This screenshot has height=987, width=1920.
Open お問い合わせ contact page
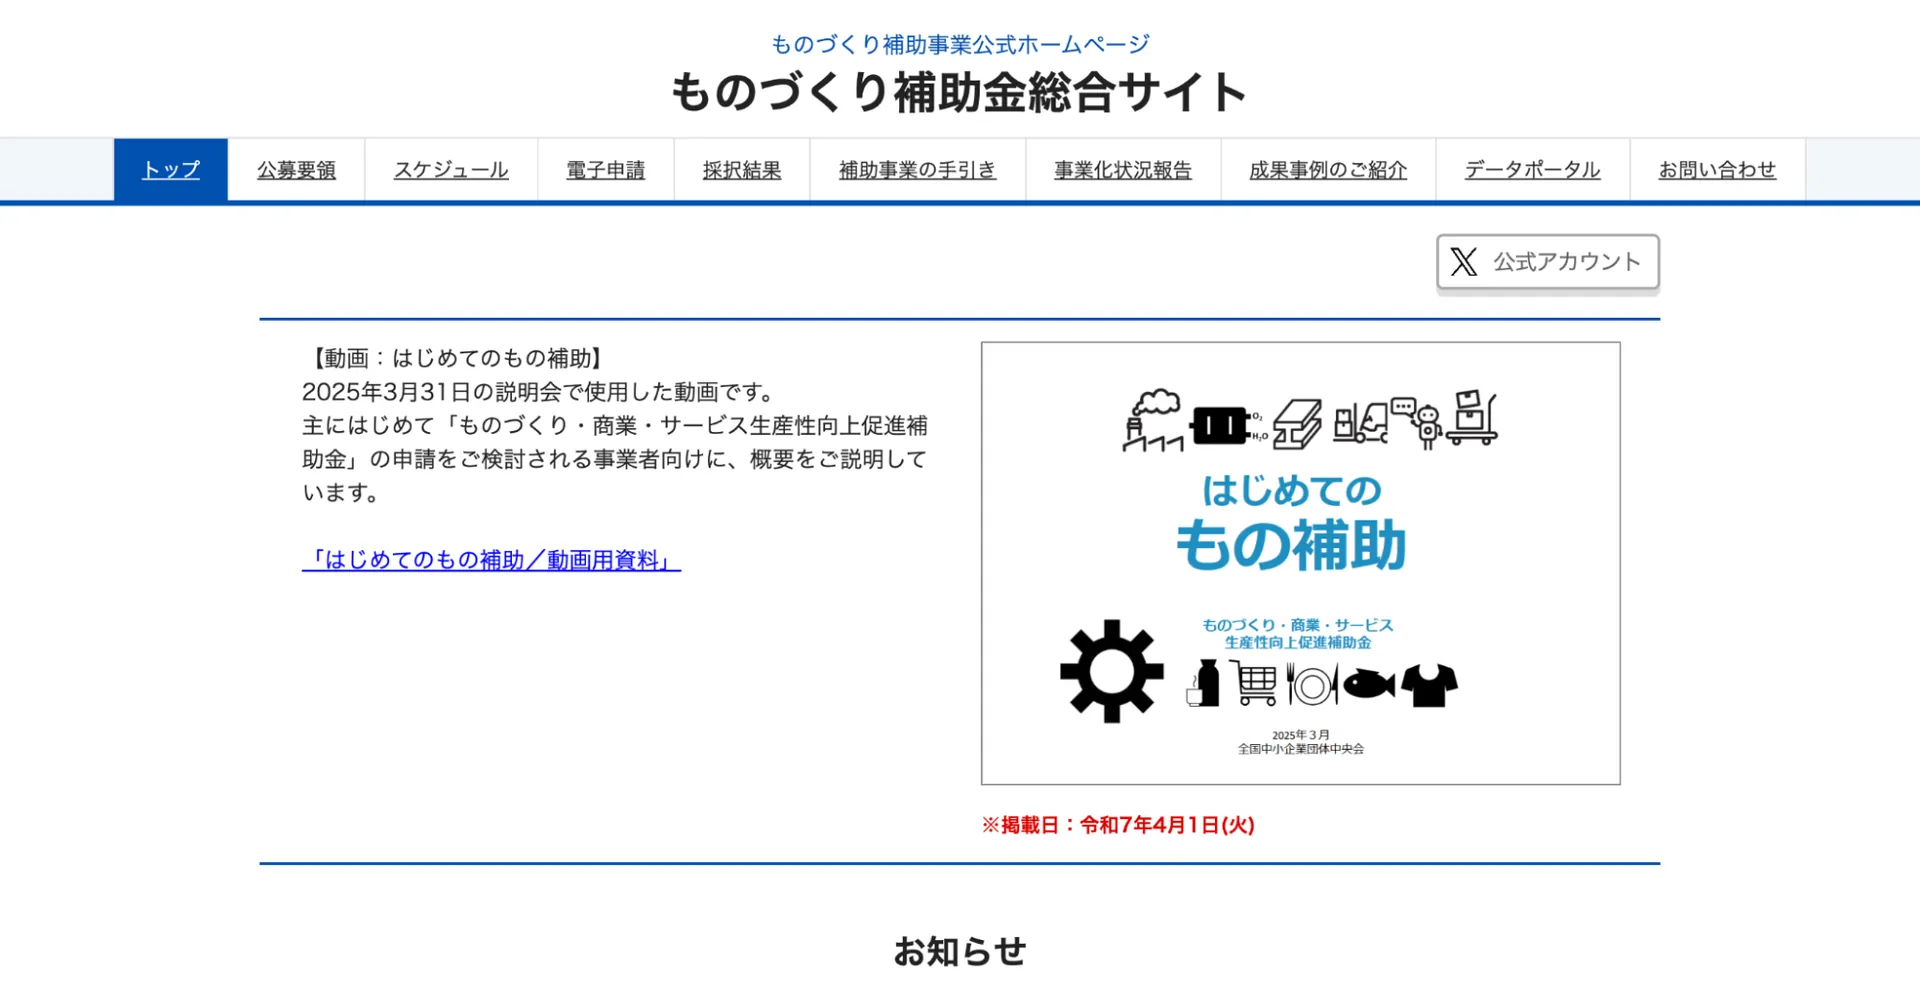(x=1717, y=170)
